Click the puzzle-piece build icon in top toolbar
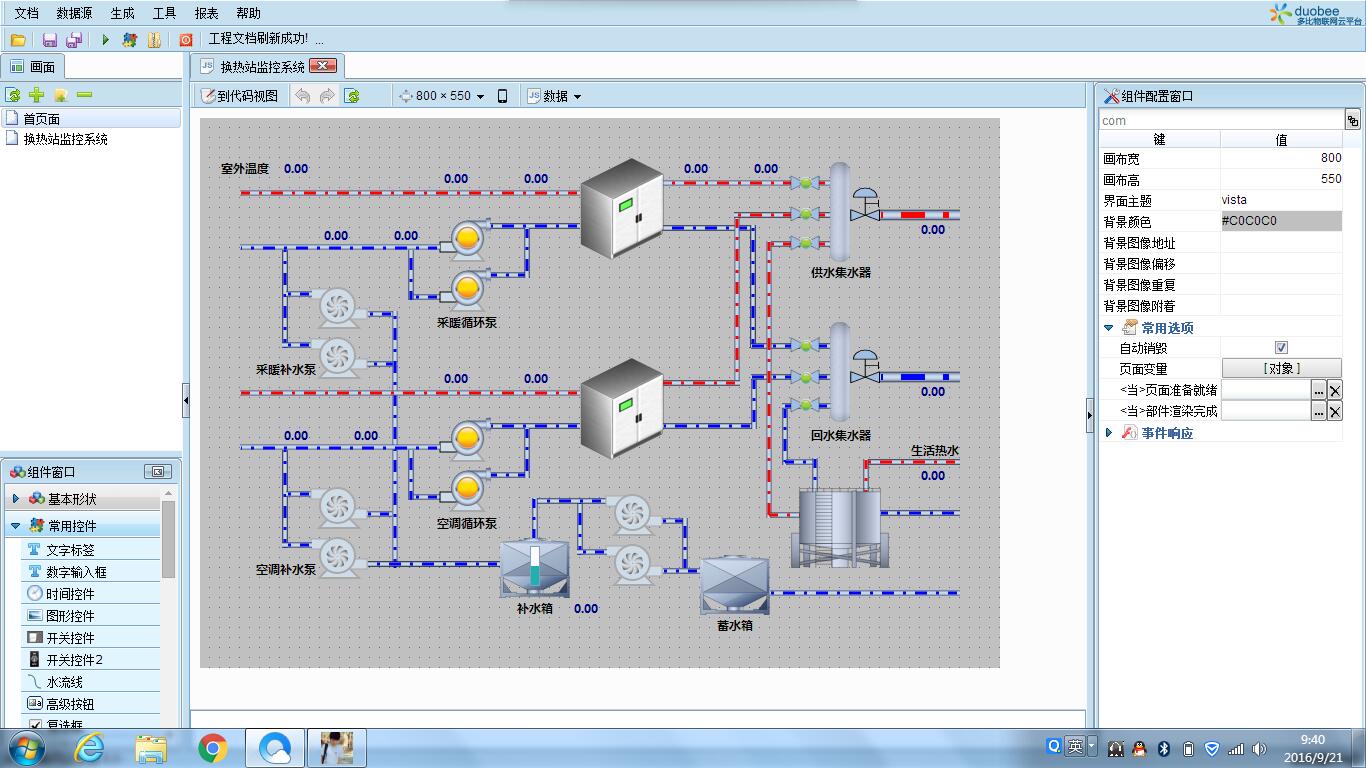 click(130, 40)
